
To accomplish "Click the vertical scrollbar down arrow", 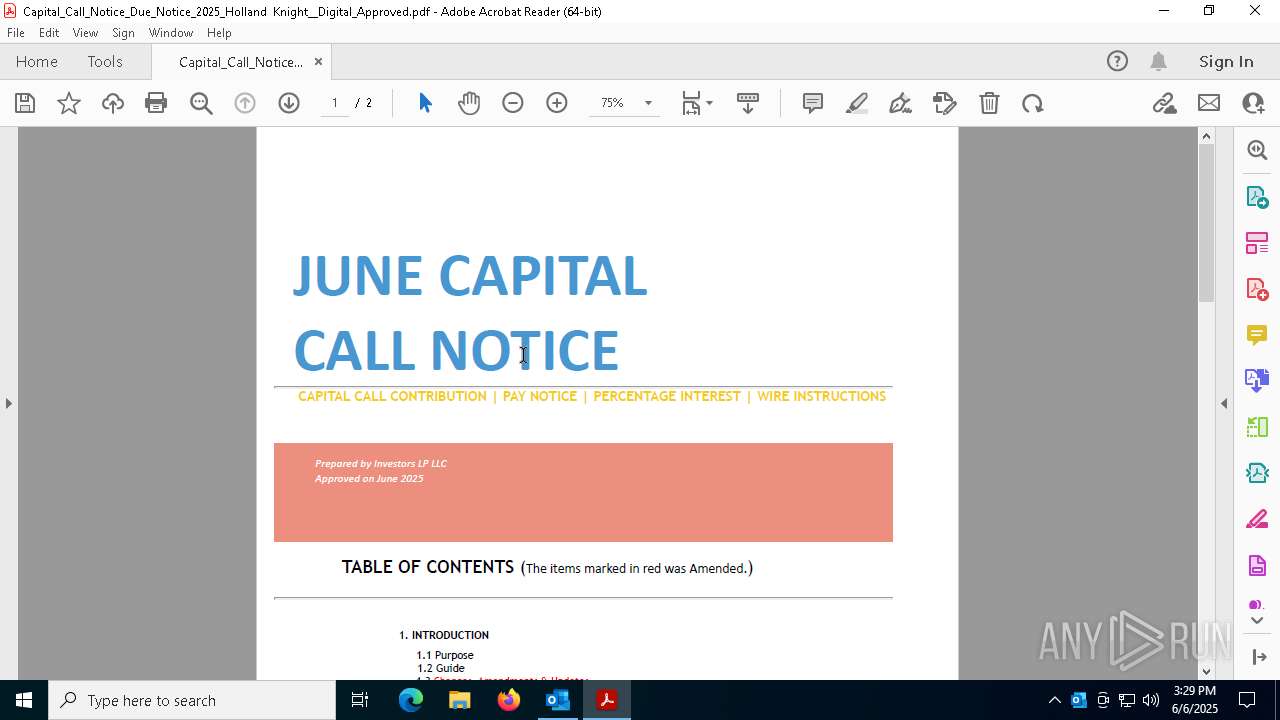I will [x=1206, y=671].
